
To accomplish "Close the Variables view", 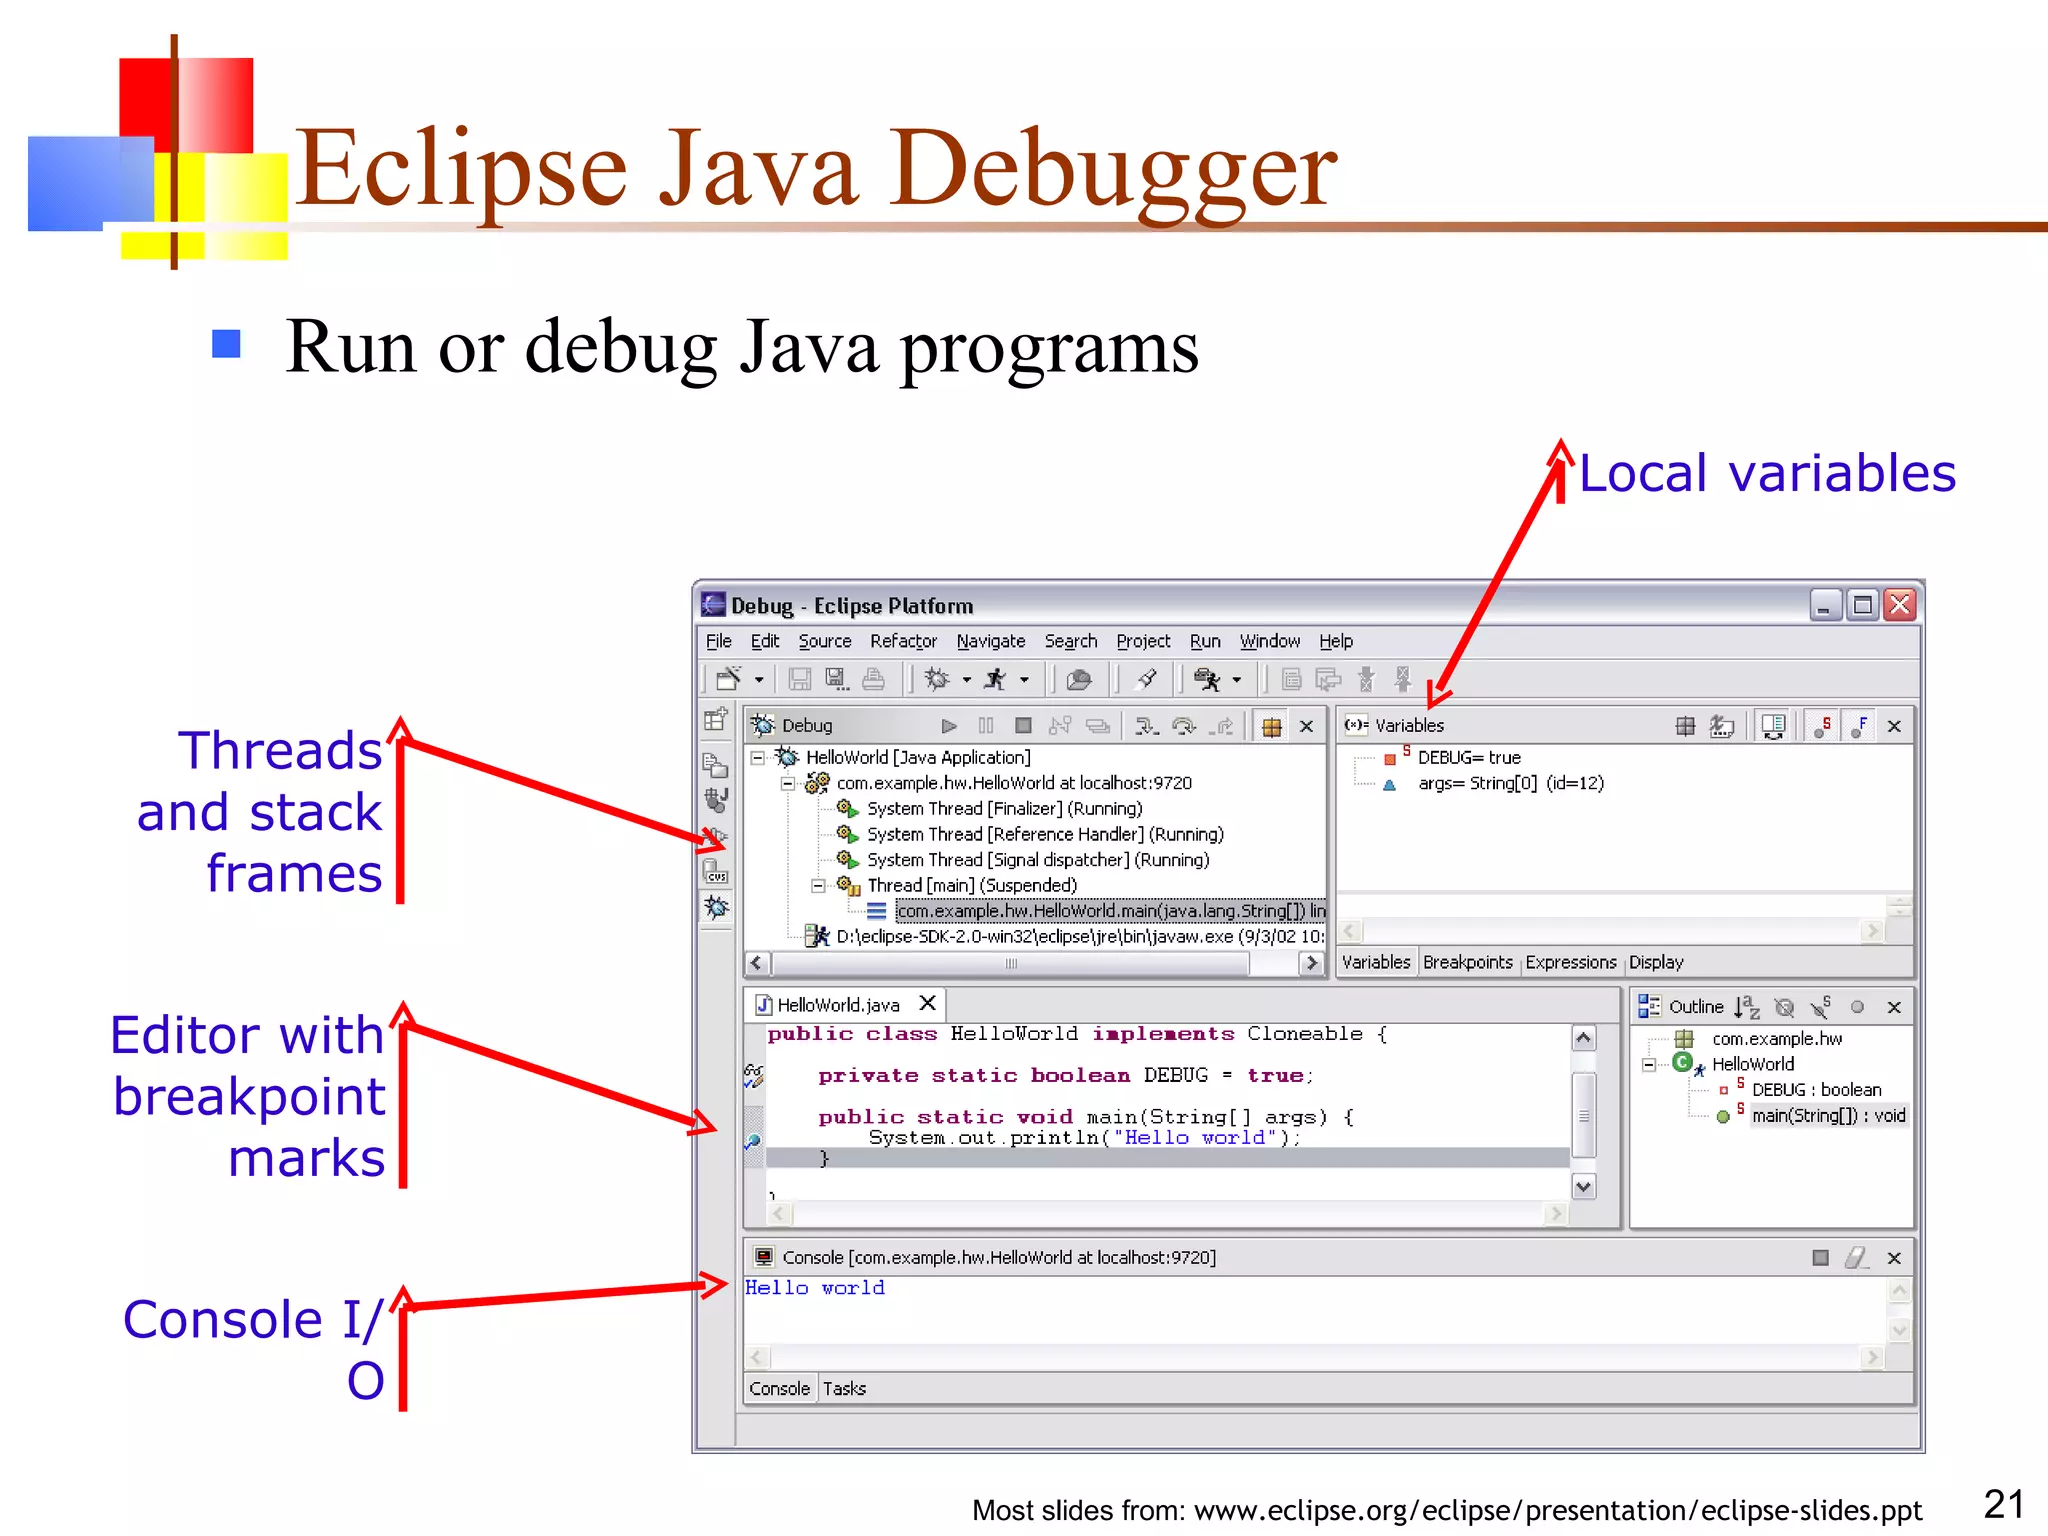I will pyautogui.click(x=1894, y=727).
